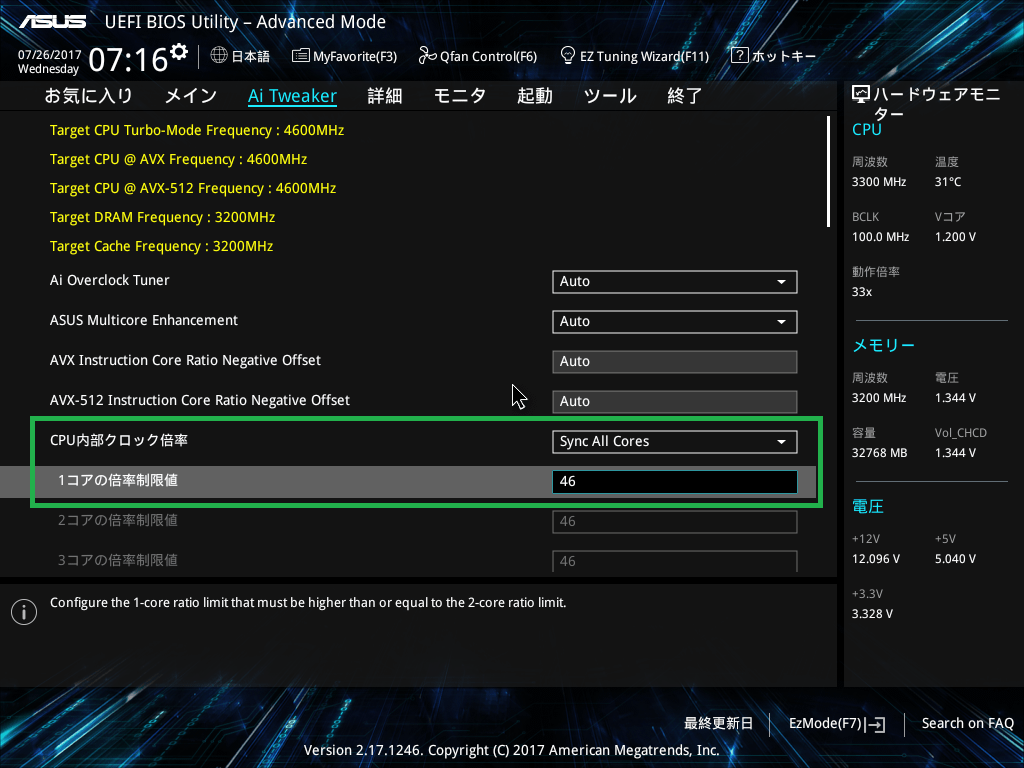Click Target DRAM Frequency : 3200MHz text
1024x768 pixels.
point(163,217)
